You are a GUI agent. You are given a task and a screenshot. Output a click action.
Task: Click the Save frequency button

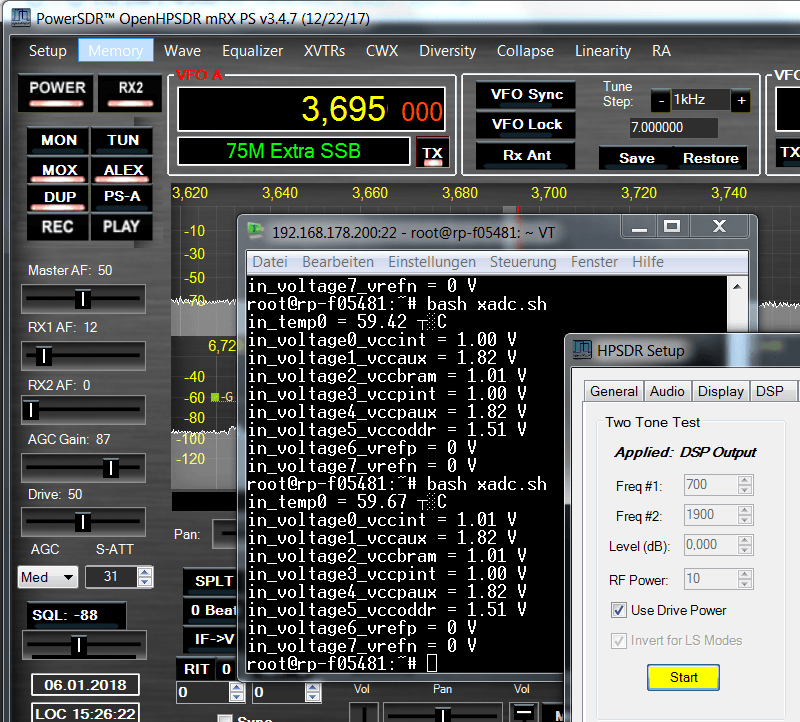pos(636,158)
